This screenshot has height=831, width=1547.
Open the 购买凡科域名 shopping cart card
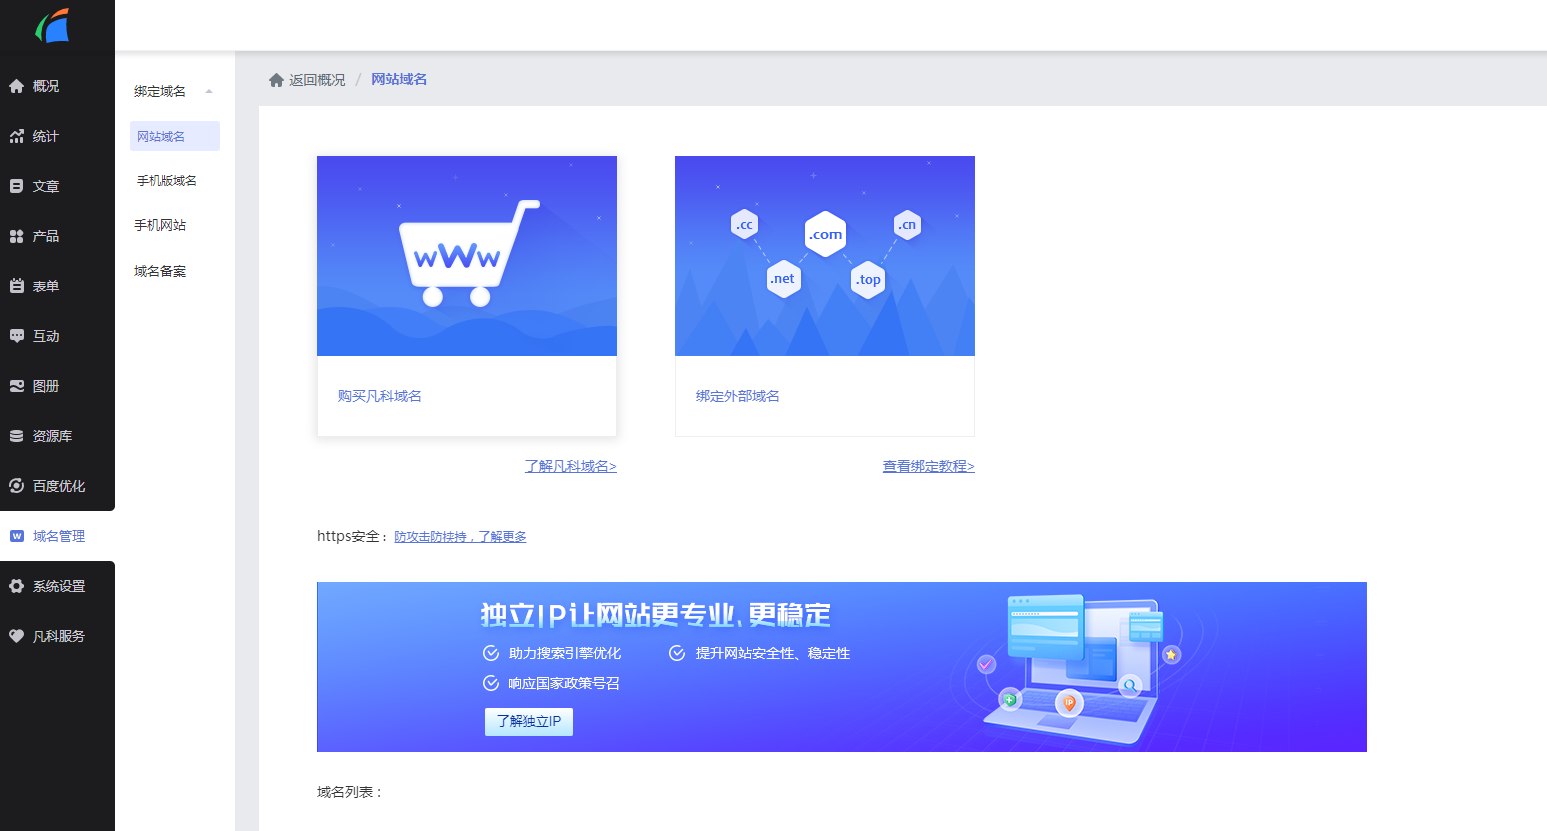[466, 295]
